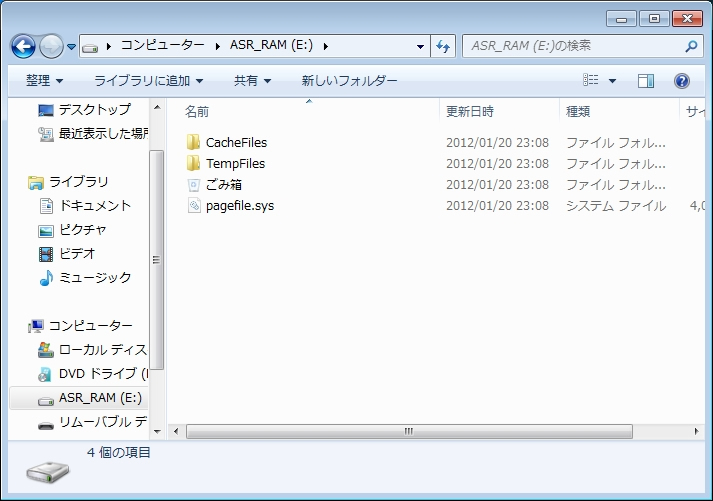The height and width of the screenshot is (501, 713).
Task: Open the 共有 menu
Action: pos(252,81)
